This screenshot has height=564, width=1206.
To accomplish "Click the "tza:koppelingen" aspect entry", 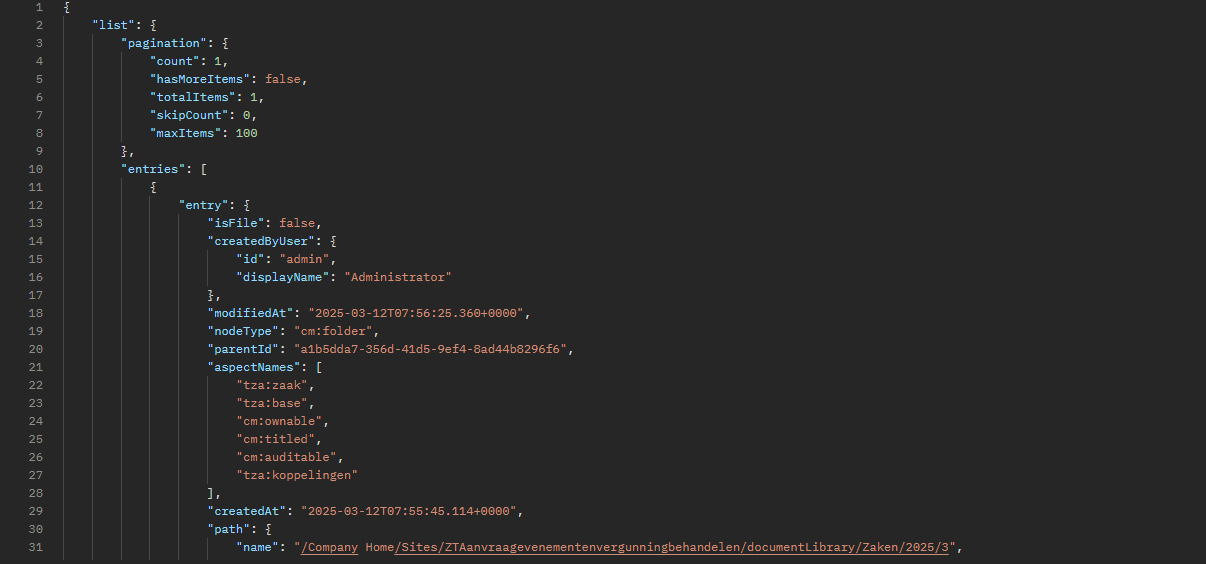I will point(297,475).
